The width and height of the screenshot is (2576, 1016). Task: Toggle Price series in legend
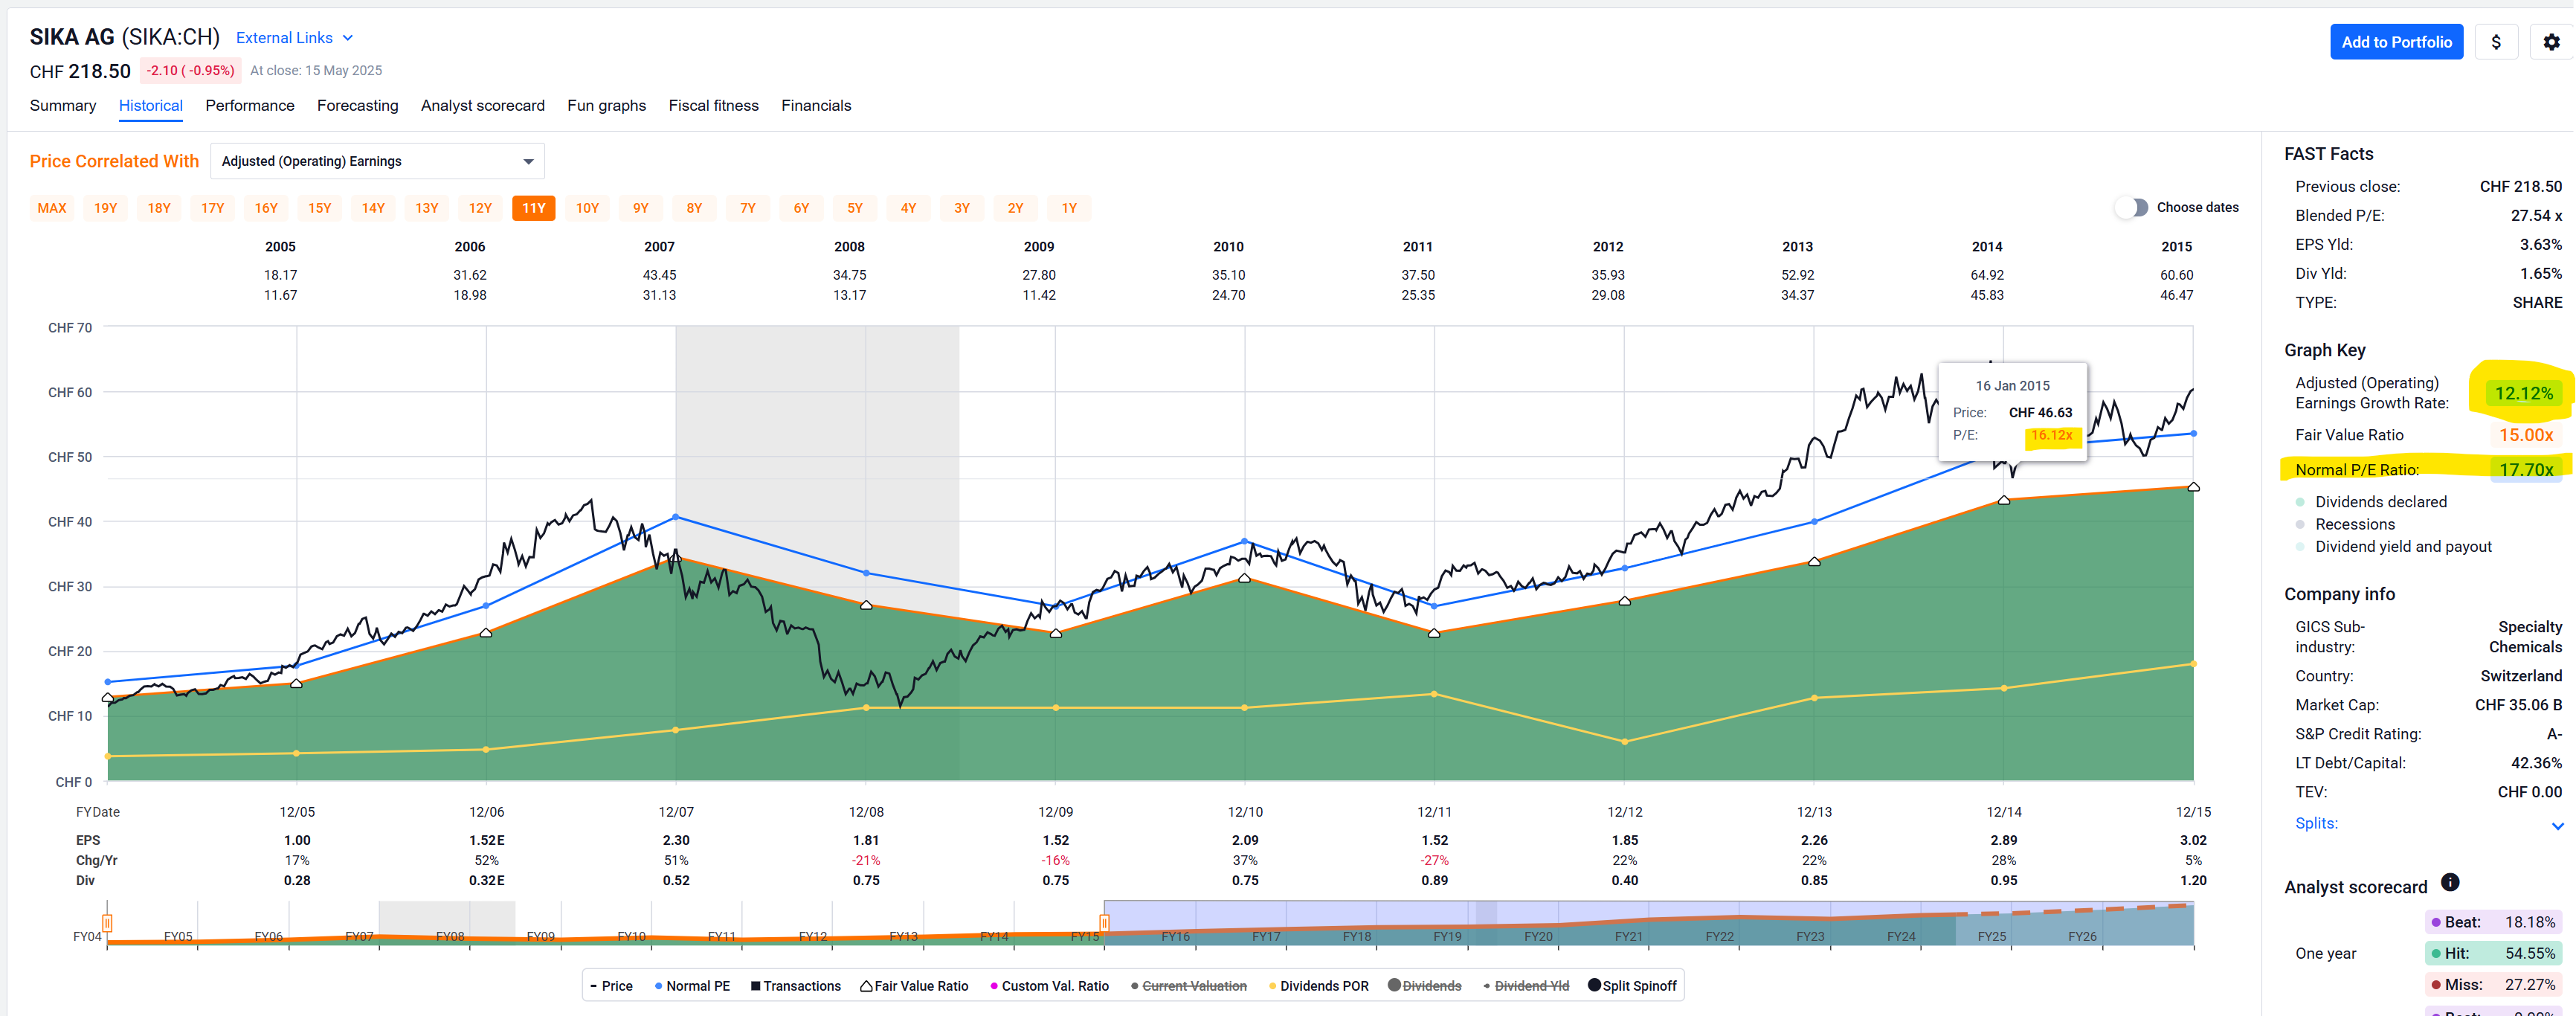(611, 986)
